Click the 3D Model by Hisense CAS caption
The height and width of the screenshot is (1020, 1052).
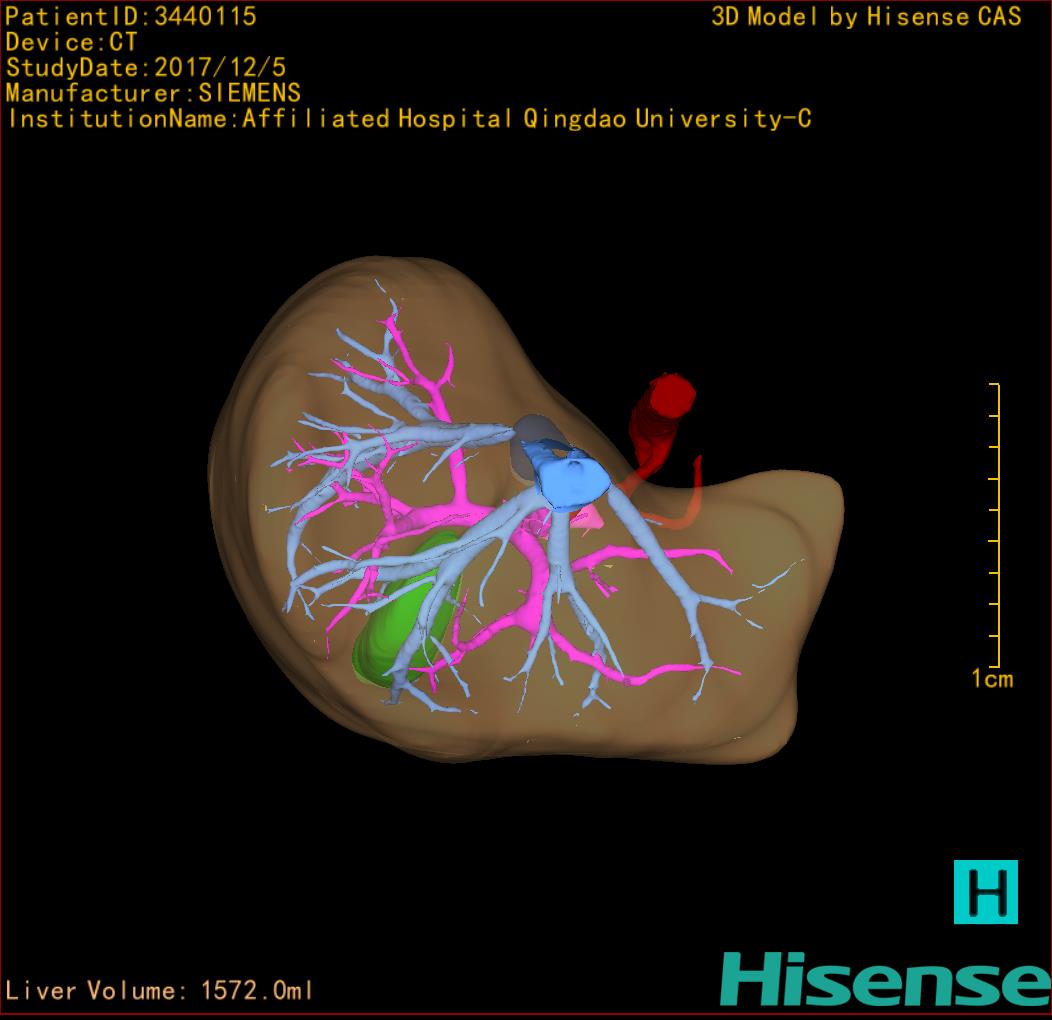coord(866,16)
